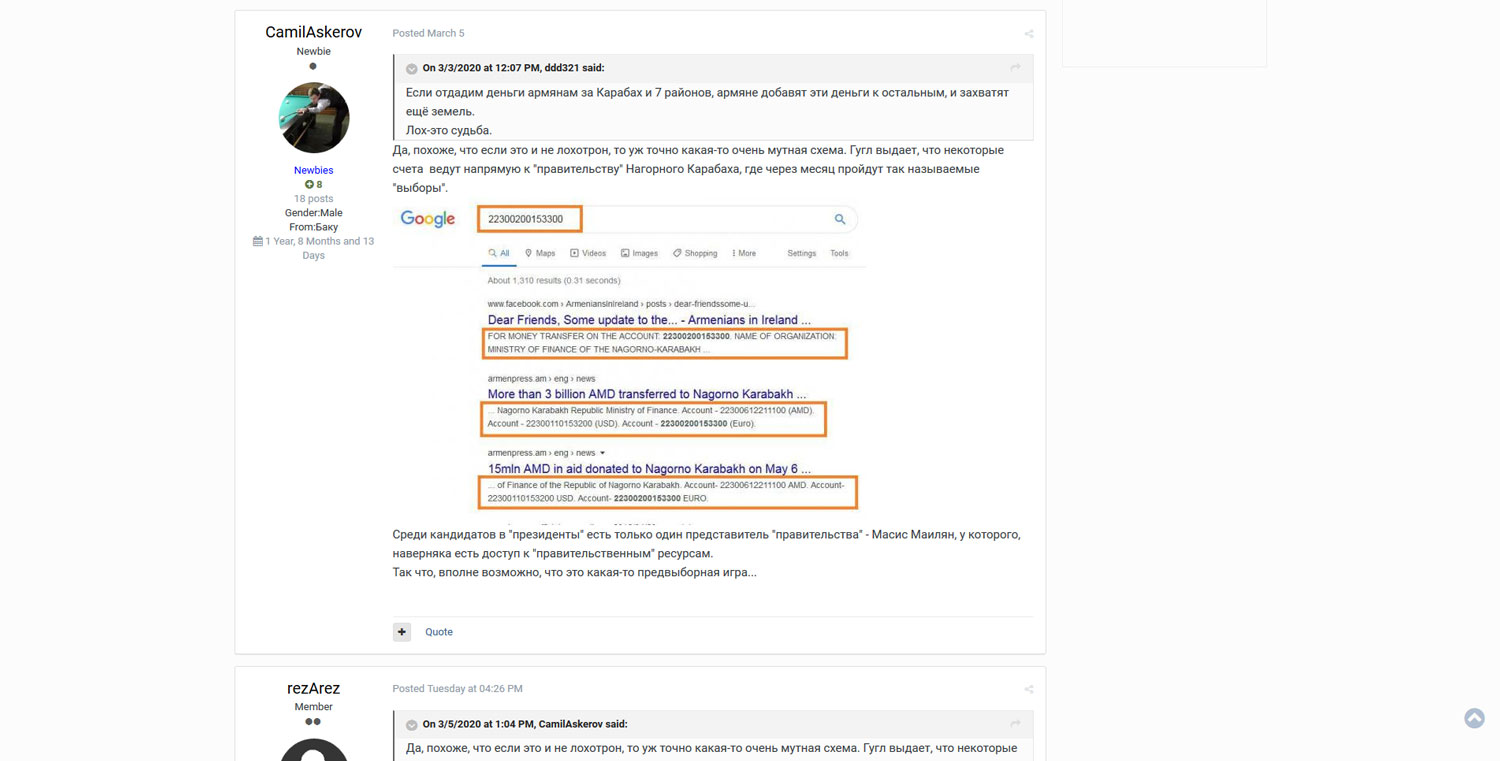This screenshot has height=761, width=1500.
Task: Click "Posted Tuesday at 04:26 PM" timestamp
Action: pos(457,689)
